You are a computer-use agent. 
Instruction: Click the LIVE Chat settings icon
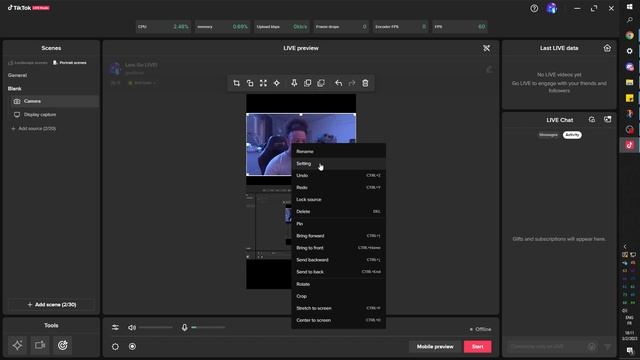(x=592, y=120)
